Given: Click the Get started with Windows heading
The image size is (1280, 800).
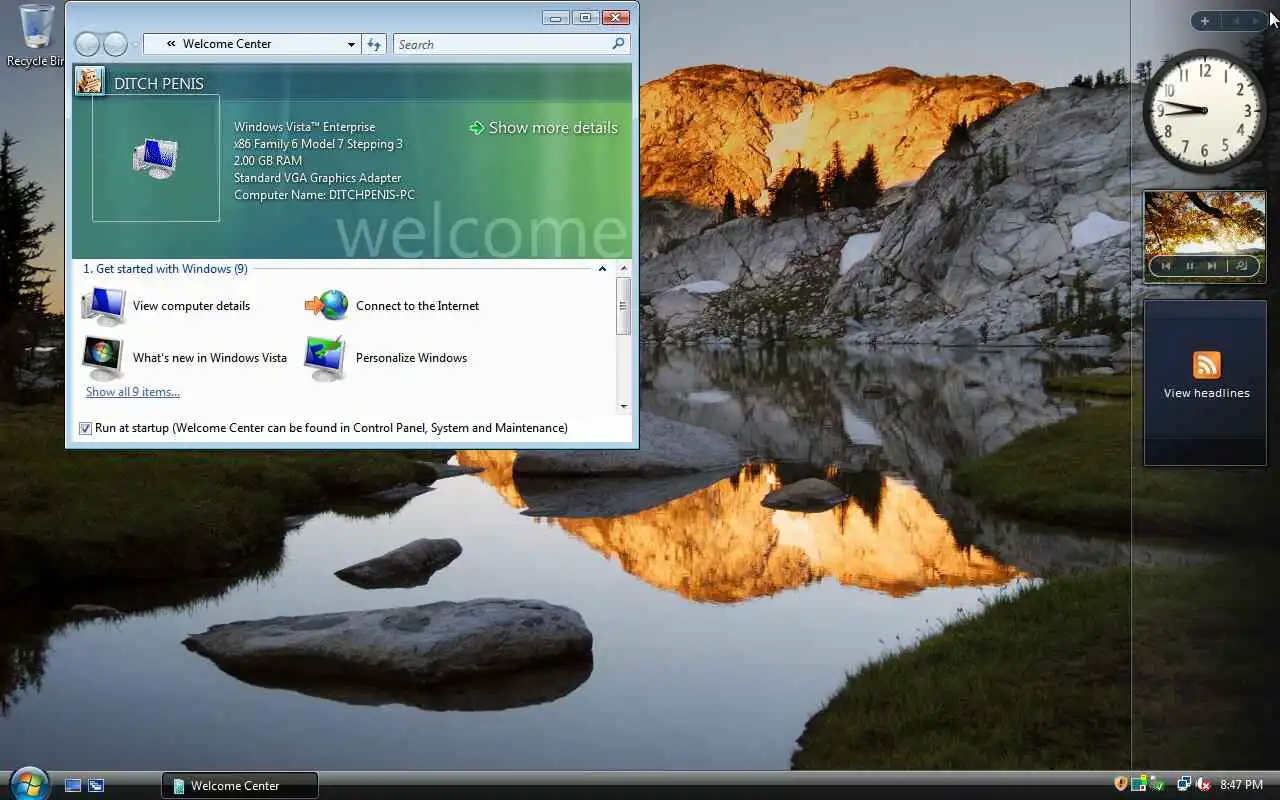Looking at the screenshot, I should pos(165,269).
